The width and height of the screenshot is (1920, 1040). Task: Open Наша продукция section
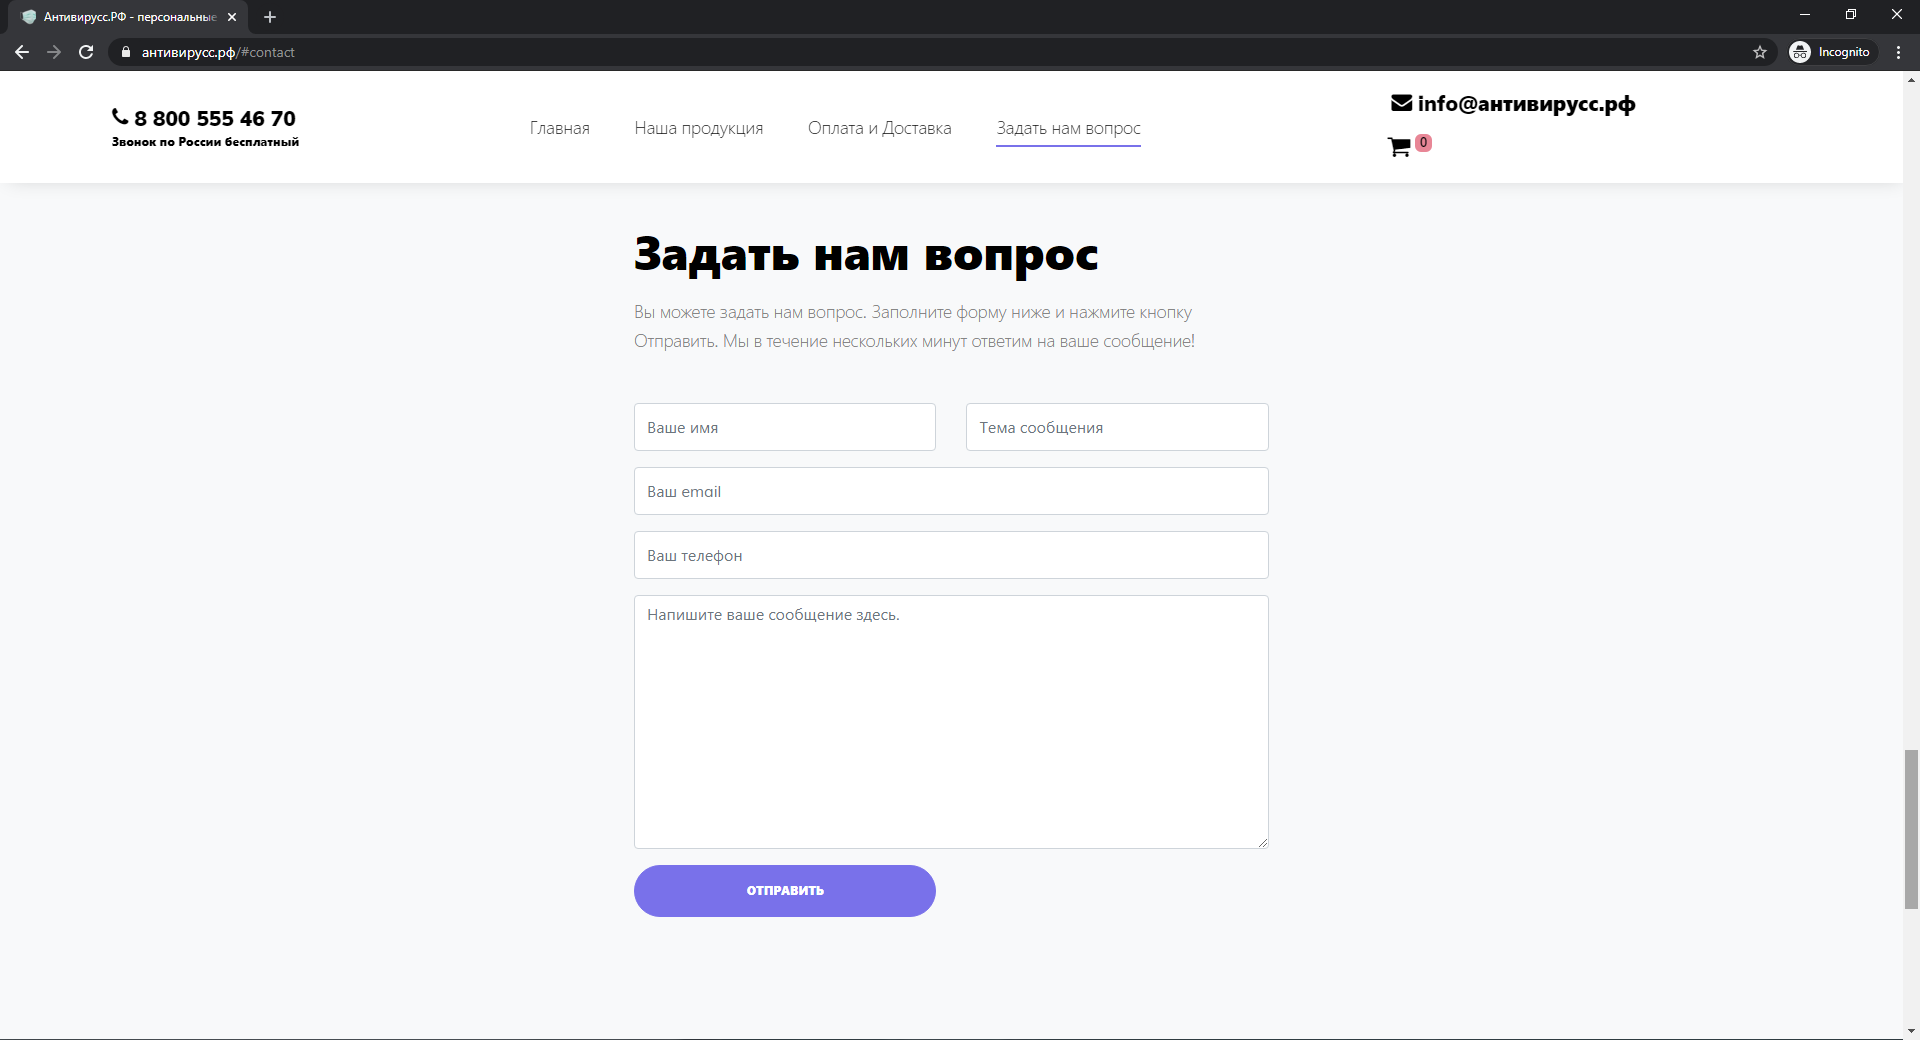click(698, 128)
